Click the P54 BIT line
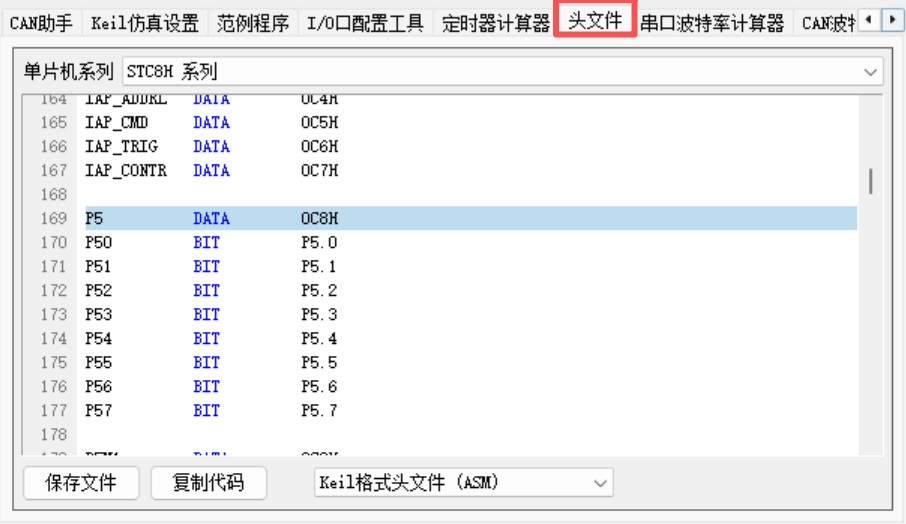This screenshot has width=906, height=524. (471, 339)
